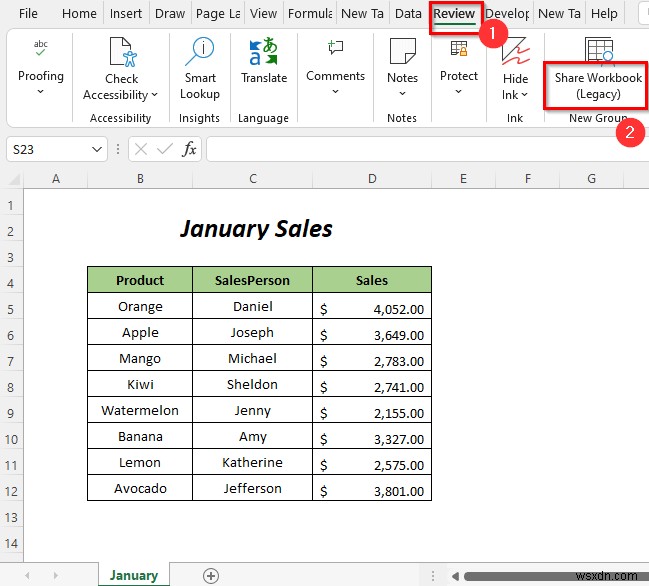
Task: Open Smart Lookup magnifier icon
Action: tap(200, 52)
